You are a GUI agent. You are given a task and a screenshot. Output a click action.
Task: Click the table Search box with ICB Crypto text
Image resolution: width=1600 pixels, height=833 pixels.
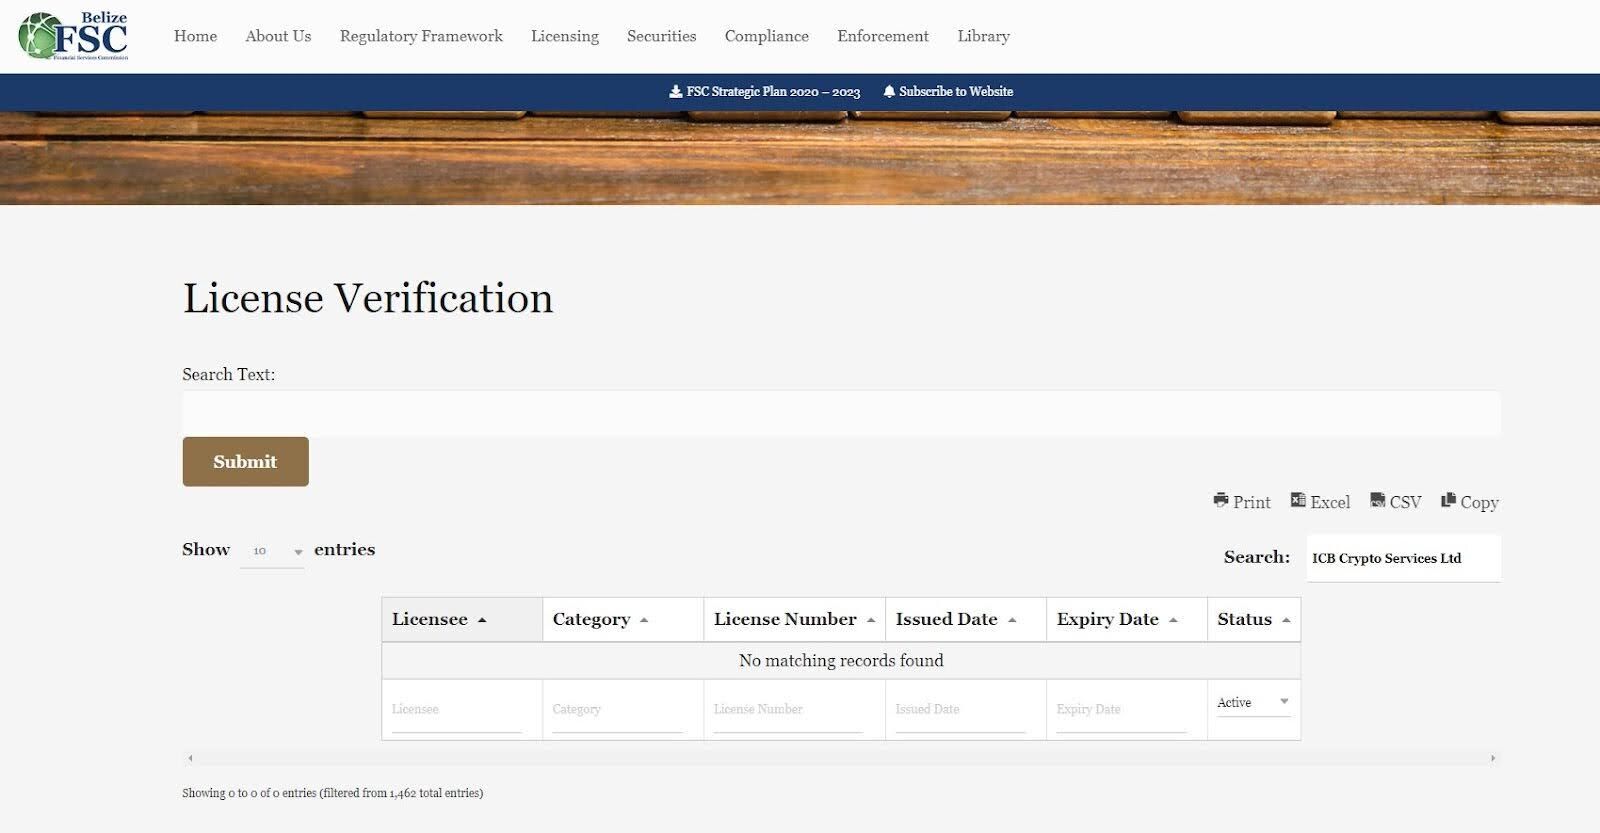point(1403,558)
